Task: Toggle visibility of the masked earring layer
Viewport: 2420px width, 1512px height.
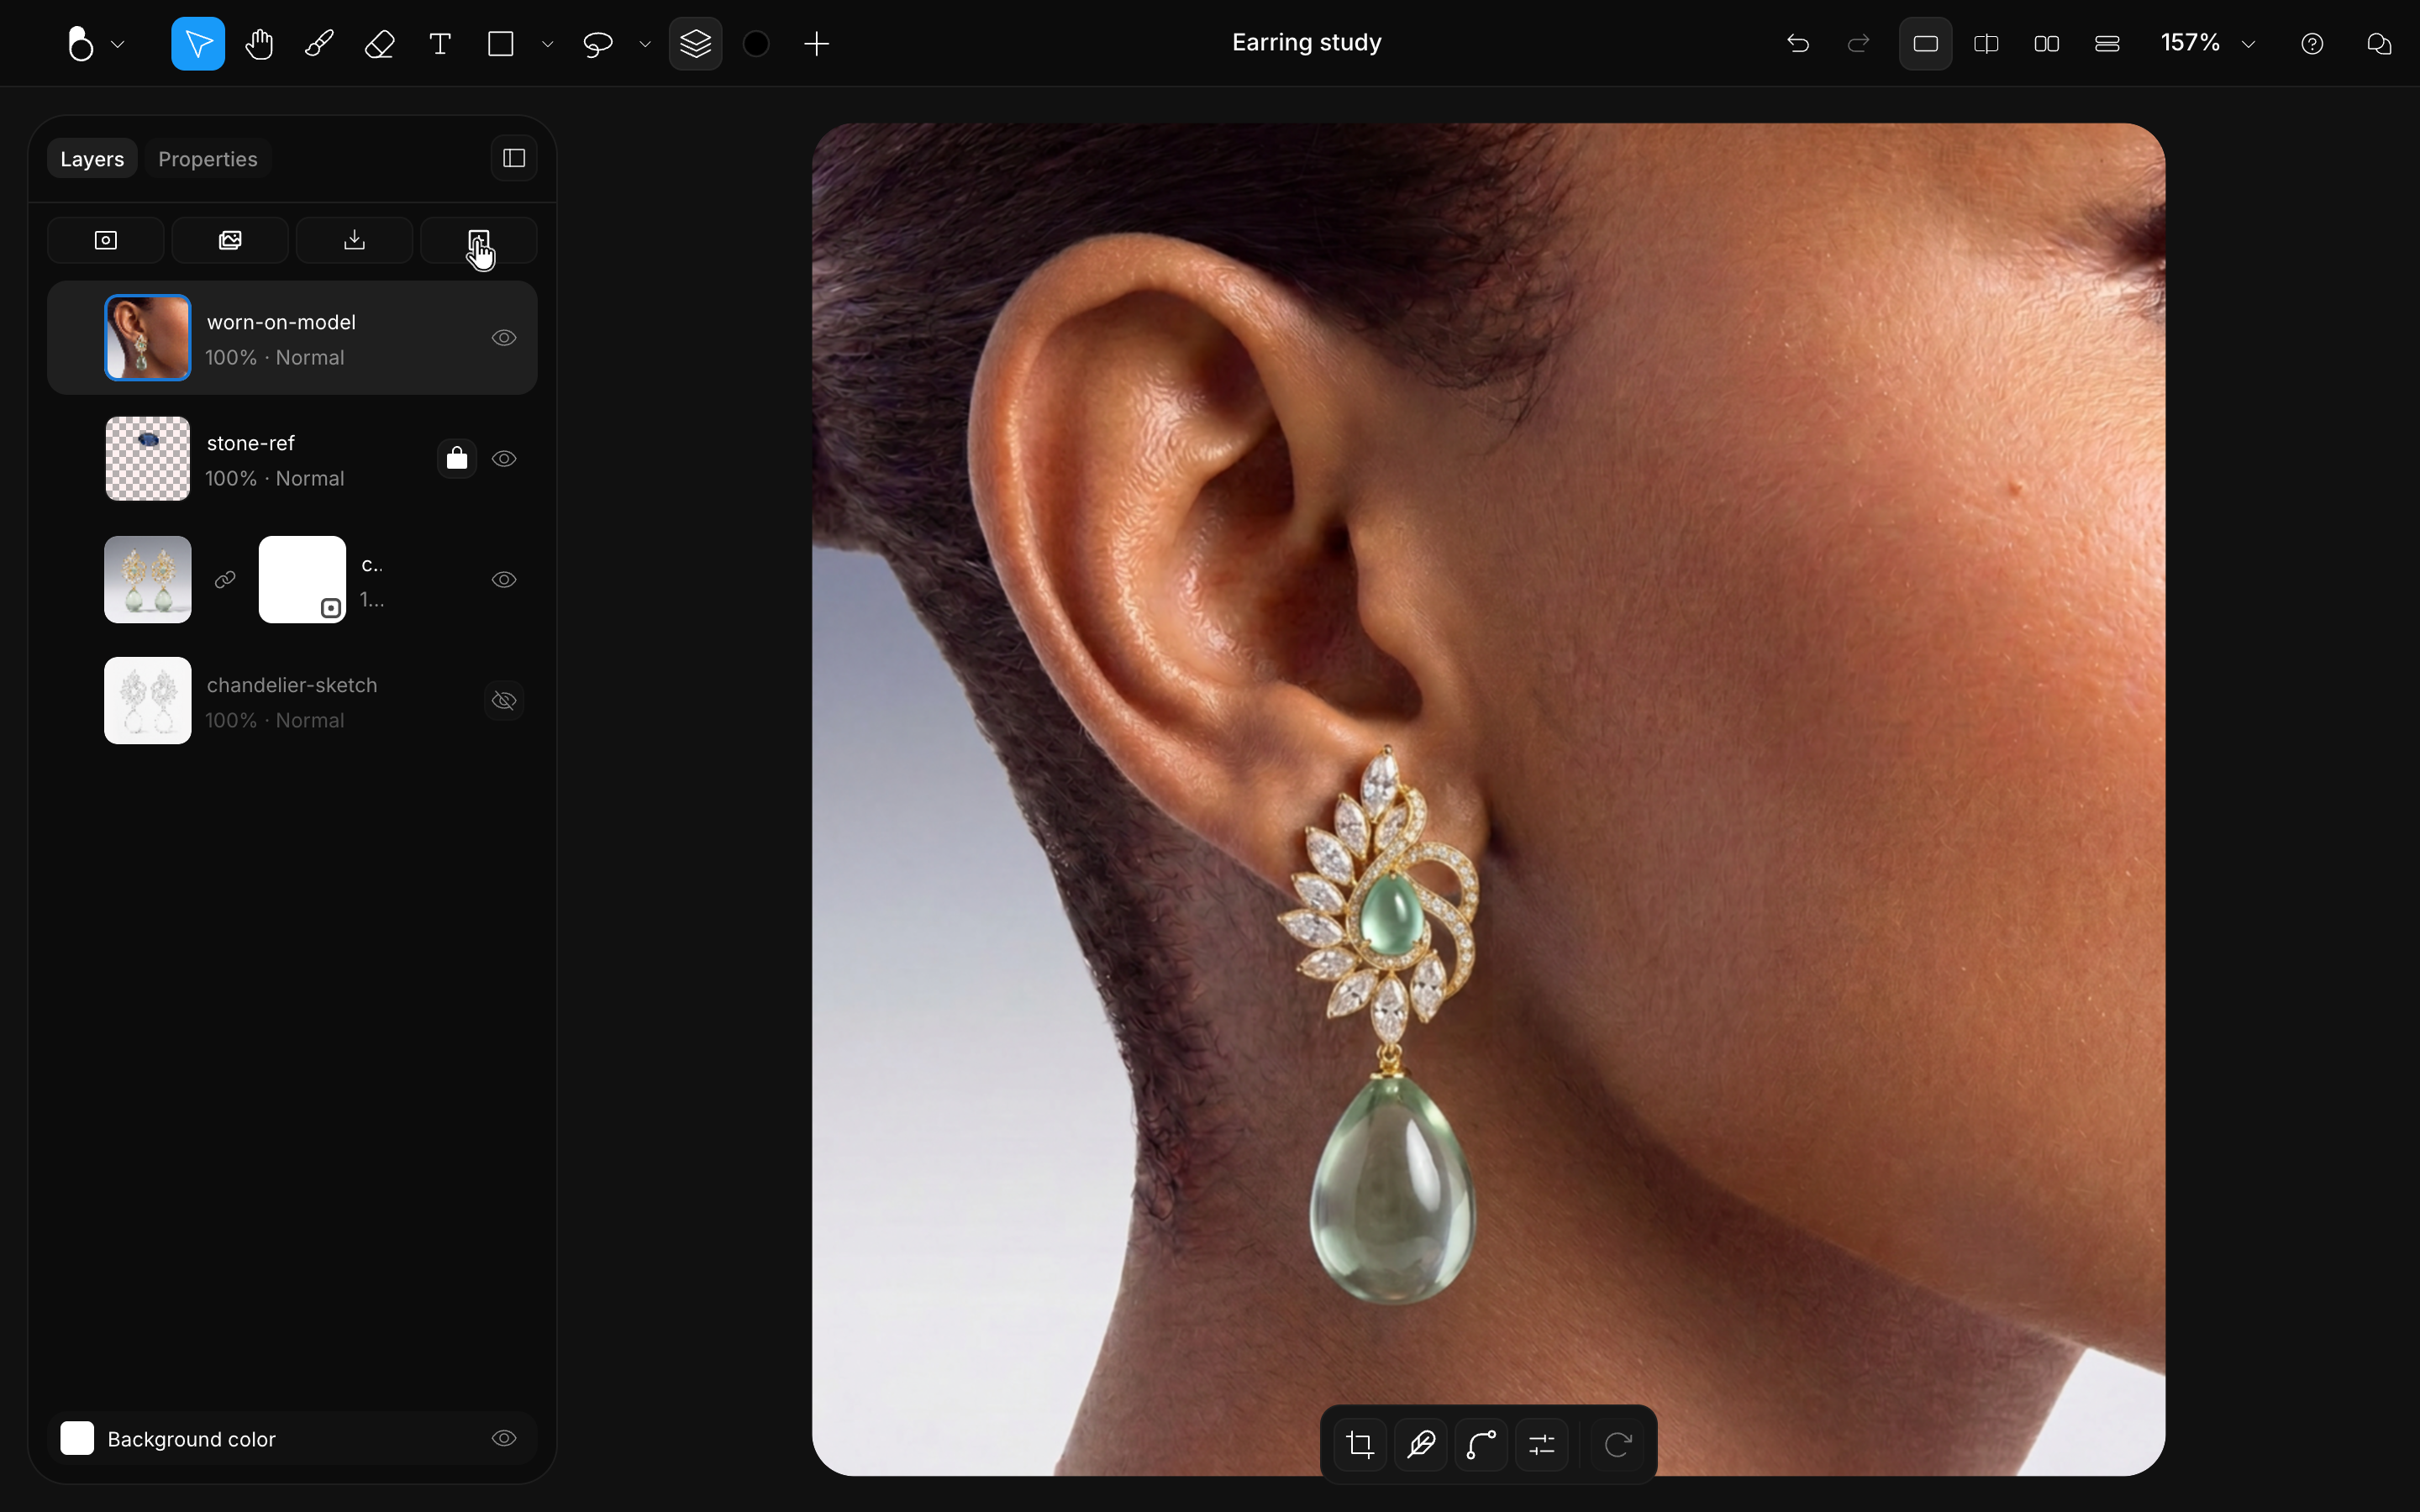Action: click(x=504, y=580)
